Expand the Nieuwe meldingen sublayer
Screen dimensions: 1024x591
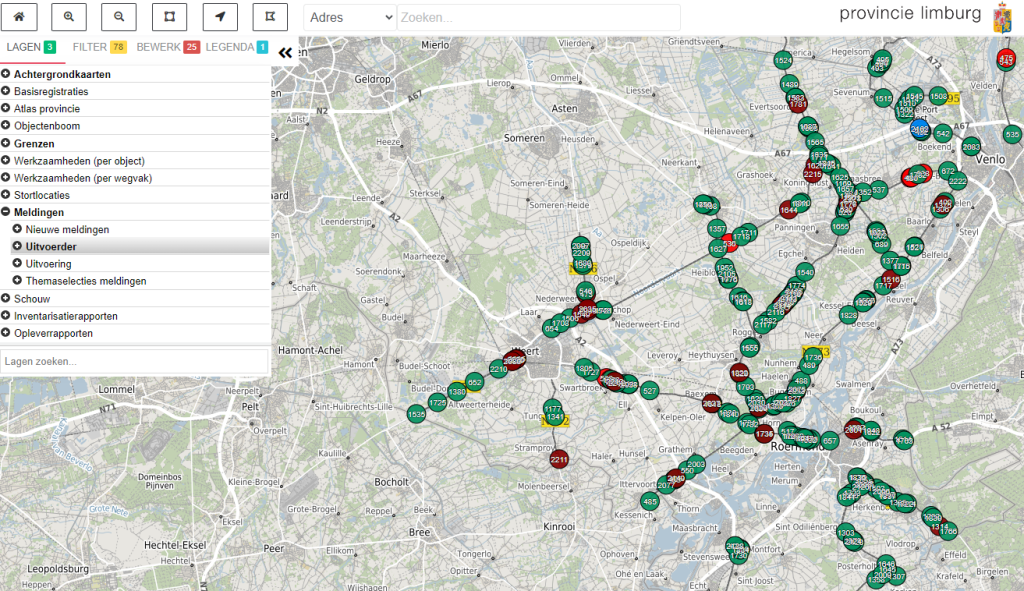click(17, 229)
